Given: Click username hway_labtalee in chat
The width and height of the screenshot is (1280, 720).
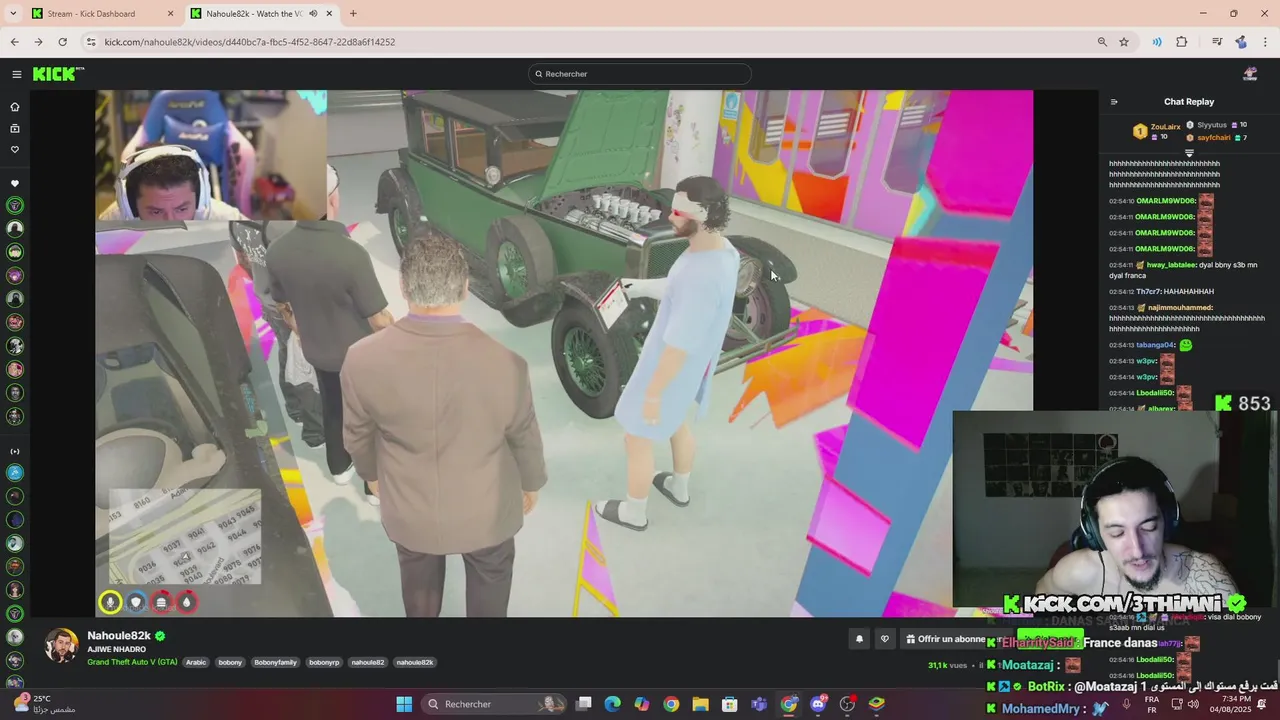Looking at the screenshot, I should point(1171,265).
